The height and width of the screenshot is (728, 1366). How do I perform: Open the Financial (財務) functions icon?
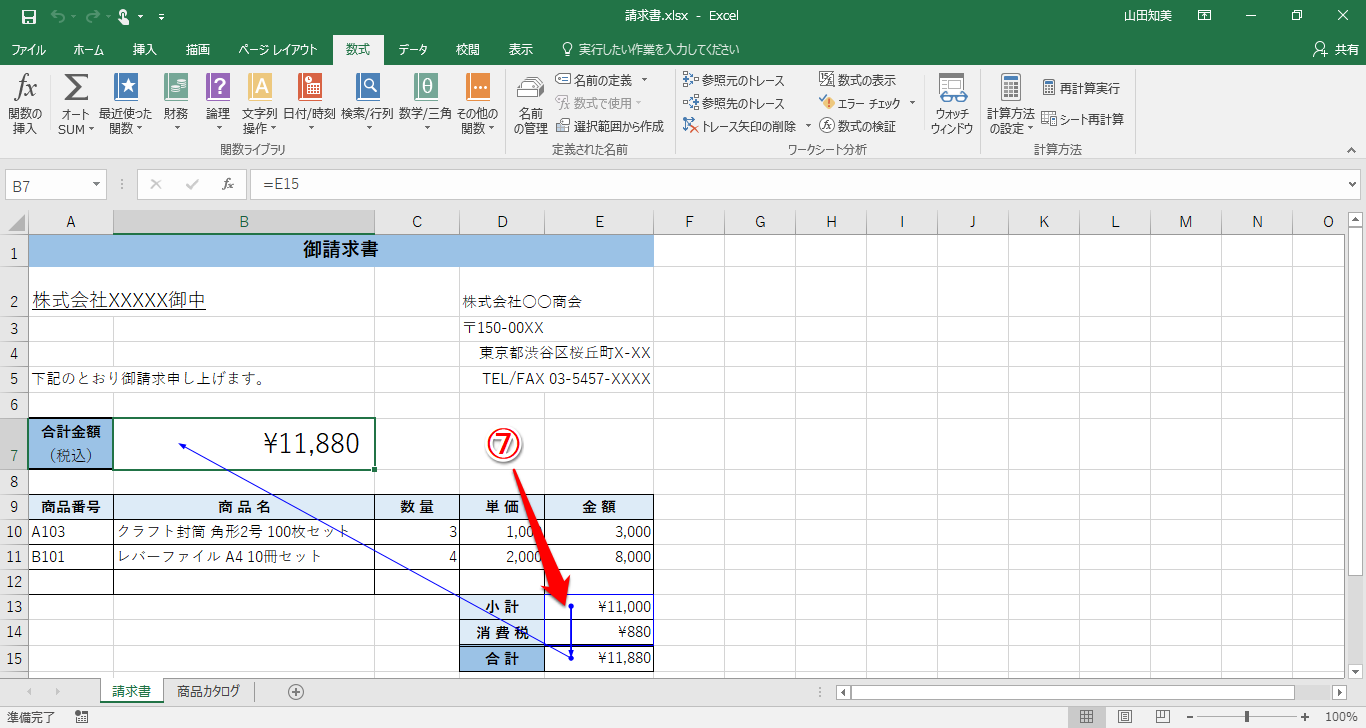(x=176, y=88)
